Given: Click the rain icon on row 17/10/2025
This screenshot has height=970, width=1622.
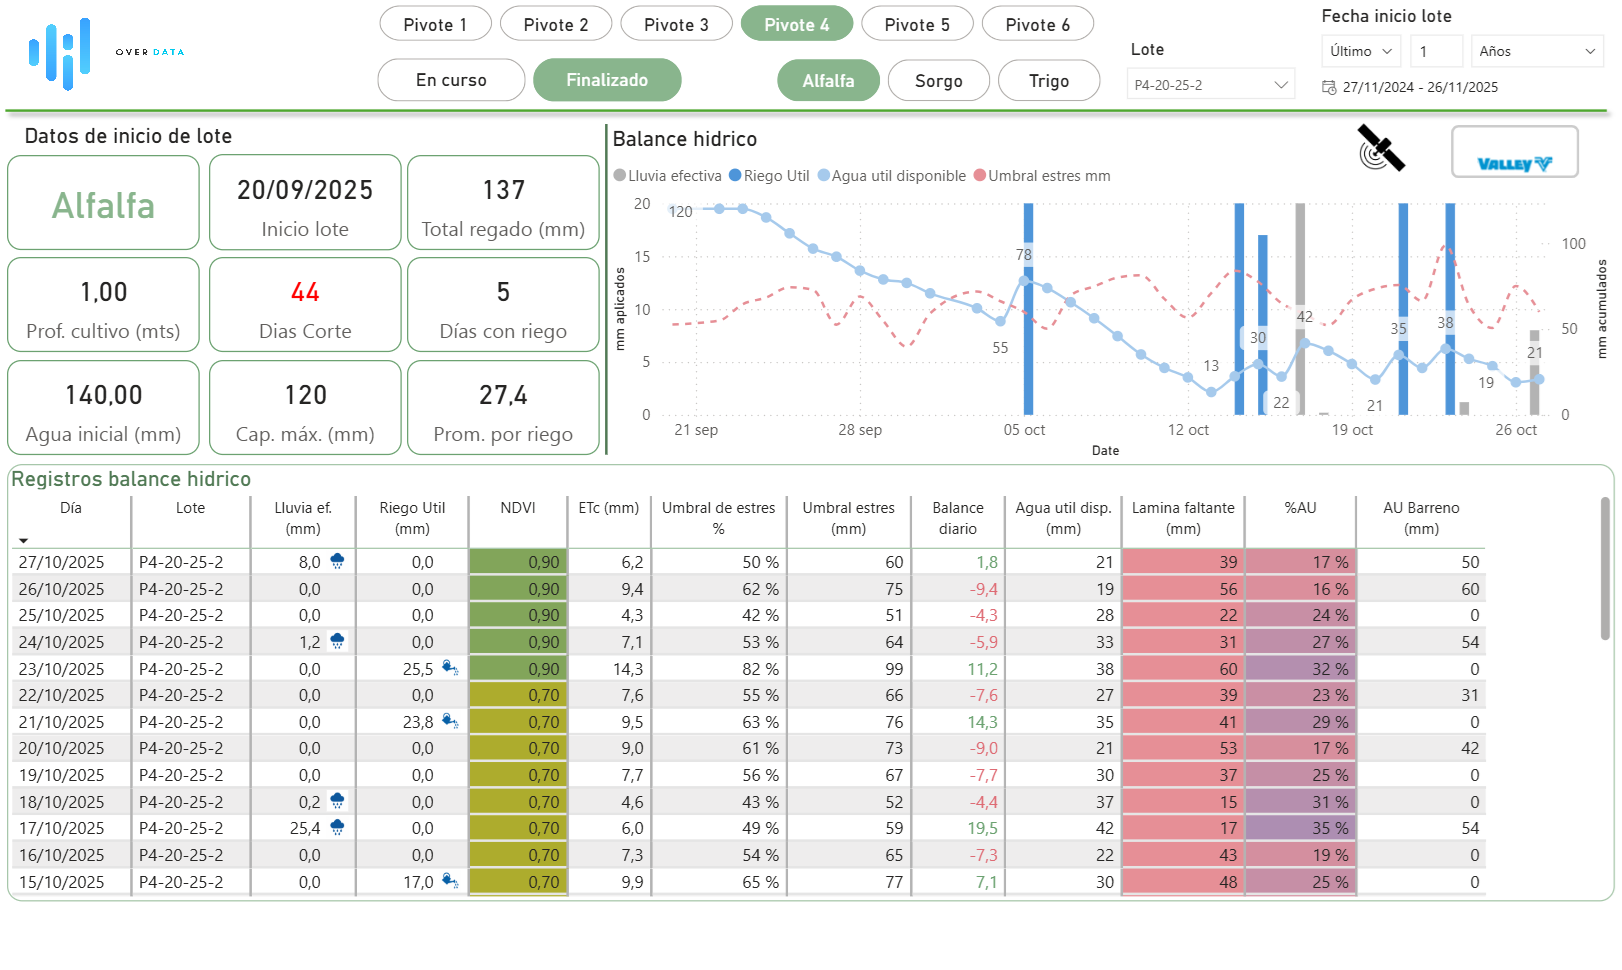Looking at the screenshot, I should tap(338, 825).
